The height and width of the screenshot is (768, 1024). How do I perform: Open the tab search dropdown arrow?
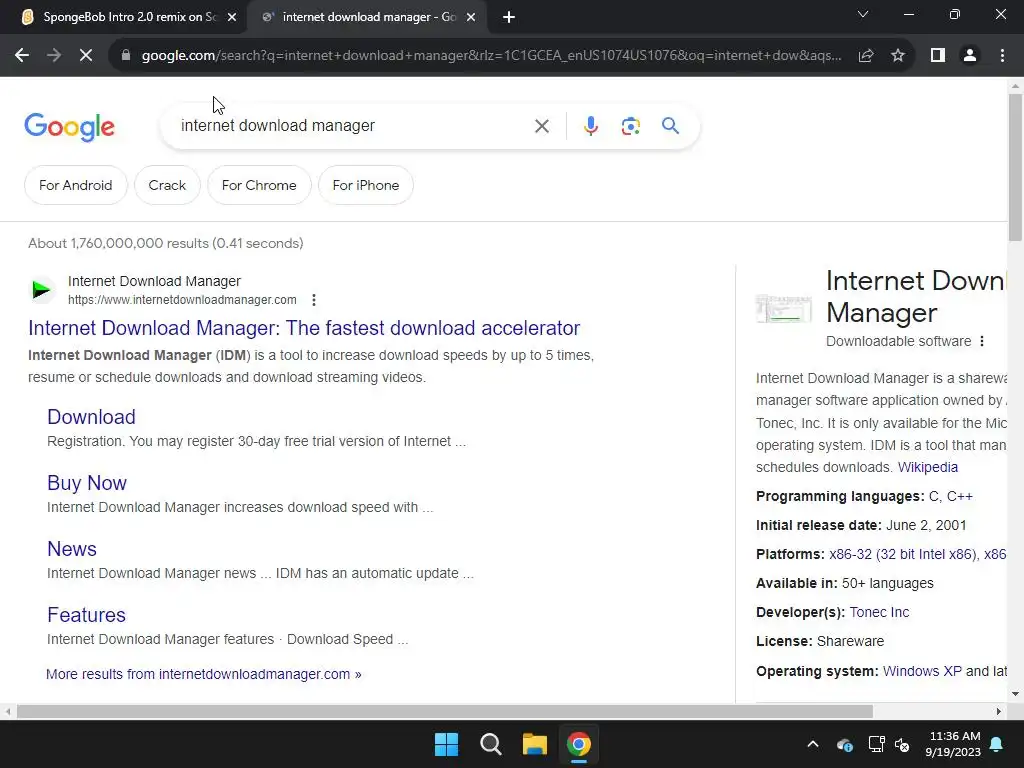[x=863, y=14]
